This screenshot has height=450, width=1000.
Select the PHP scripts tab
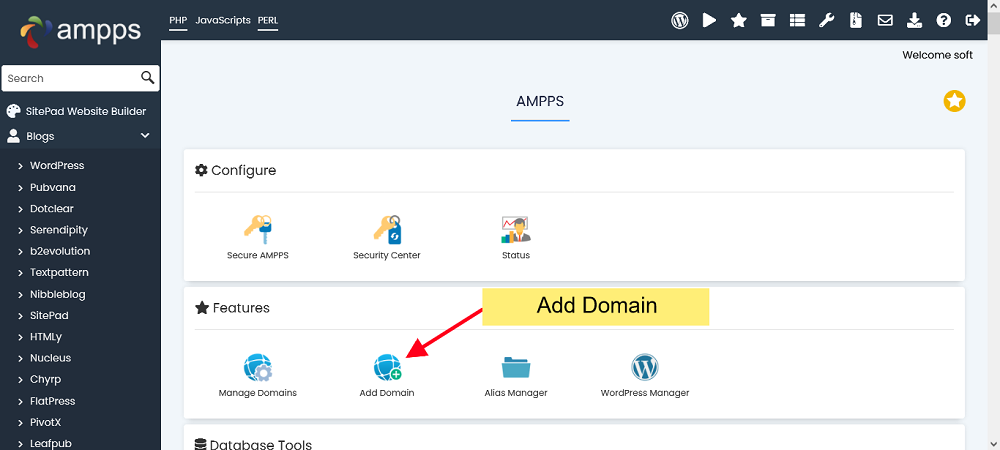tap(178, 20)
